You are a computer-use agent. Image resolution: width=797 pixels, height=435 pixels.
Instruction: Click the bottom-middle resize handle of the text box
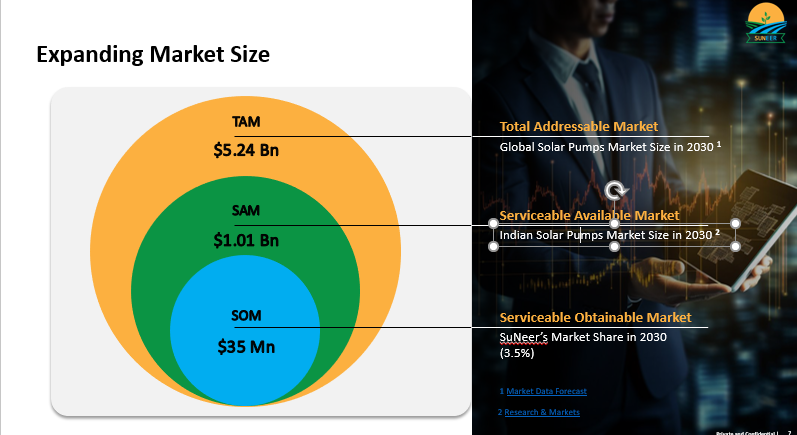[614, 246]
